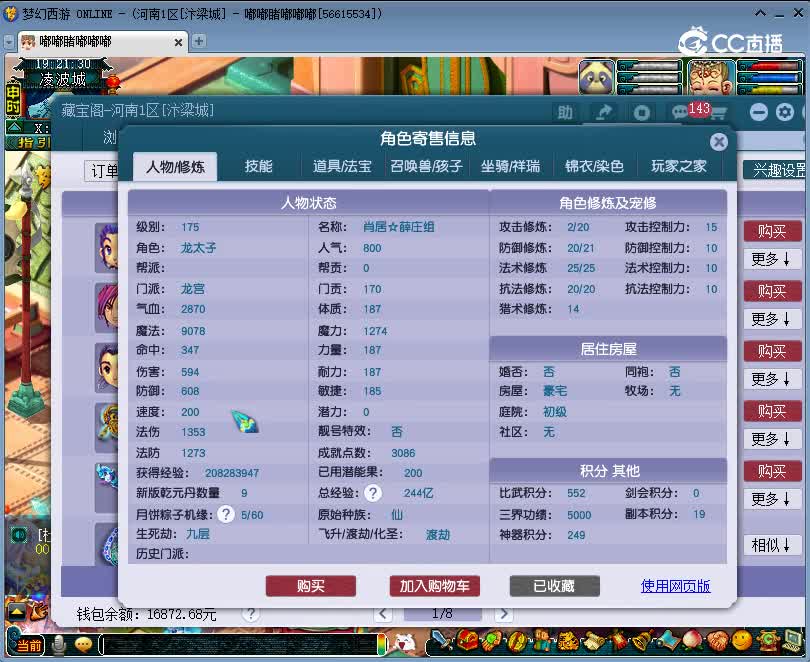The width and height of the screenshot is (810, 662).
Task: Click the 兴趣设置 button in 藏宝阁 window
Action: pos(776,170)
